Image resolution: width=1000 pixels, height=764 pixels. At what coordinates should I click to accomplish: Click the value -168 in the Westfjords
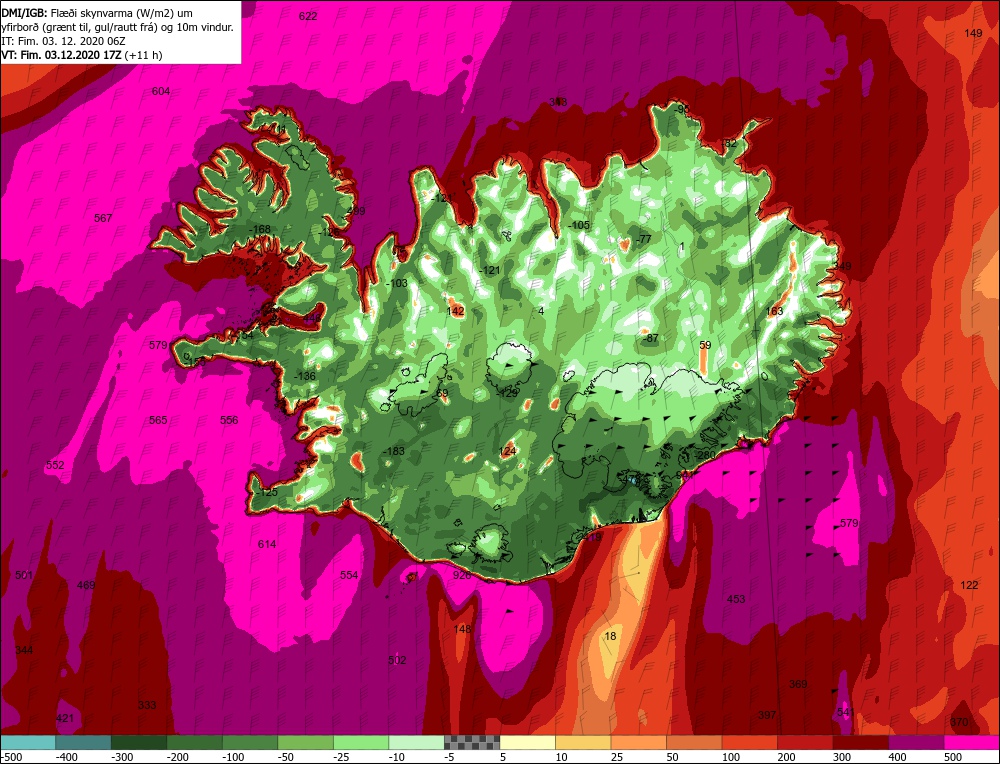[259, 229]
